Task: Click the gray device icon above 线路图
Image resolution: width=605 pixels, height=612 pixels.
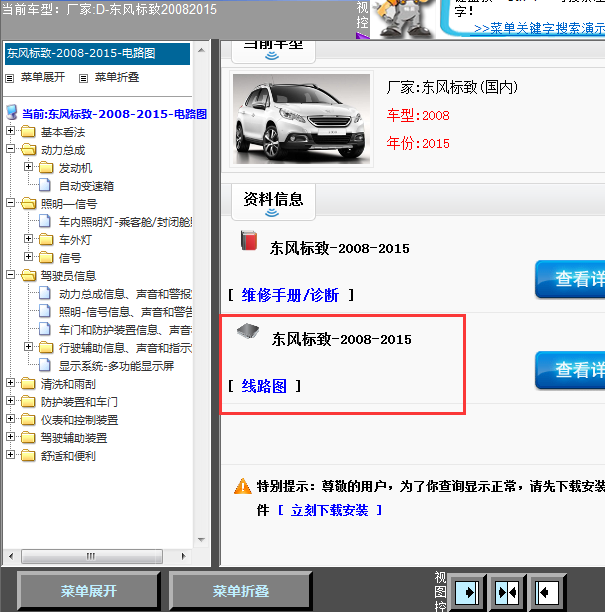Action: click(248, 331)
